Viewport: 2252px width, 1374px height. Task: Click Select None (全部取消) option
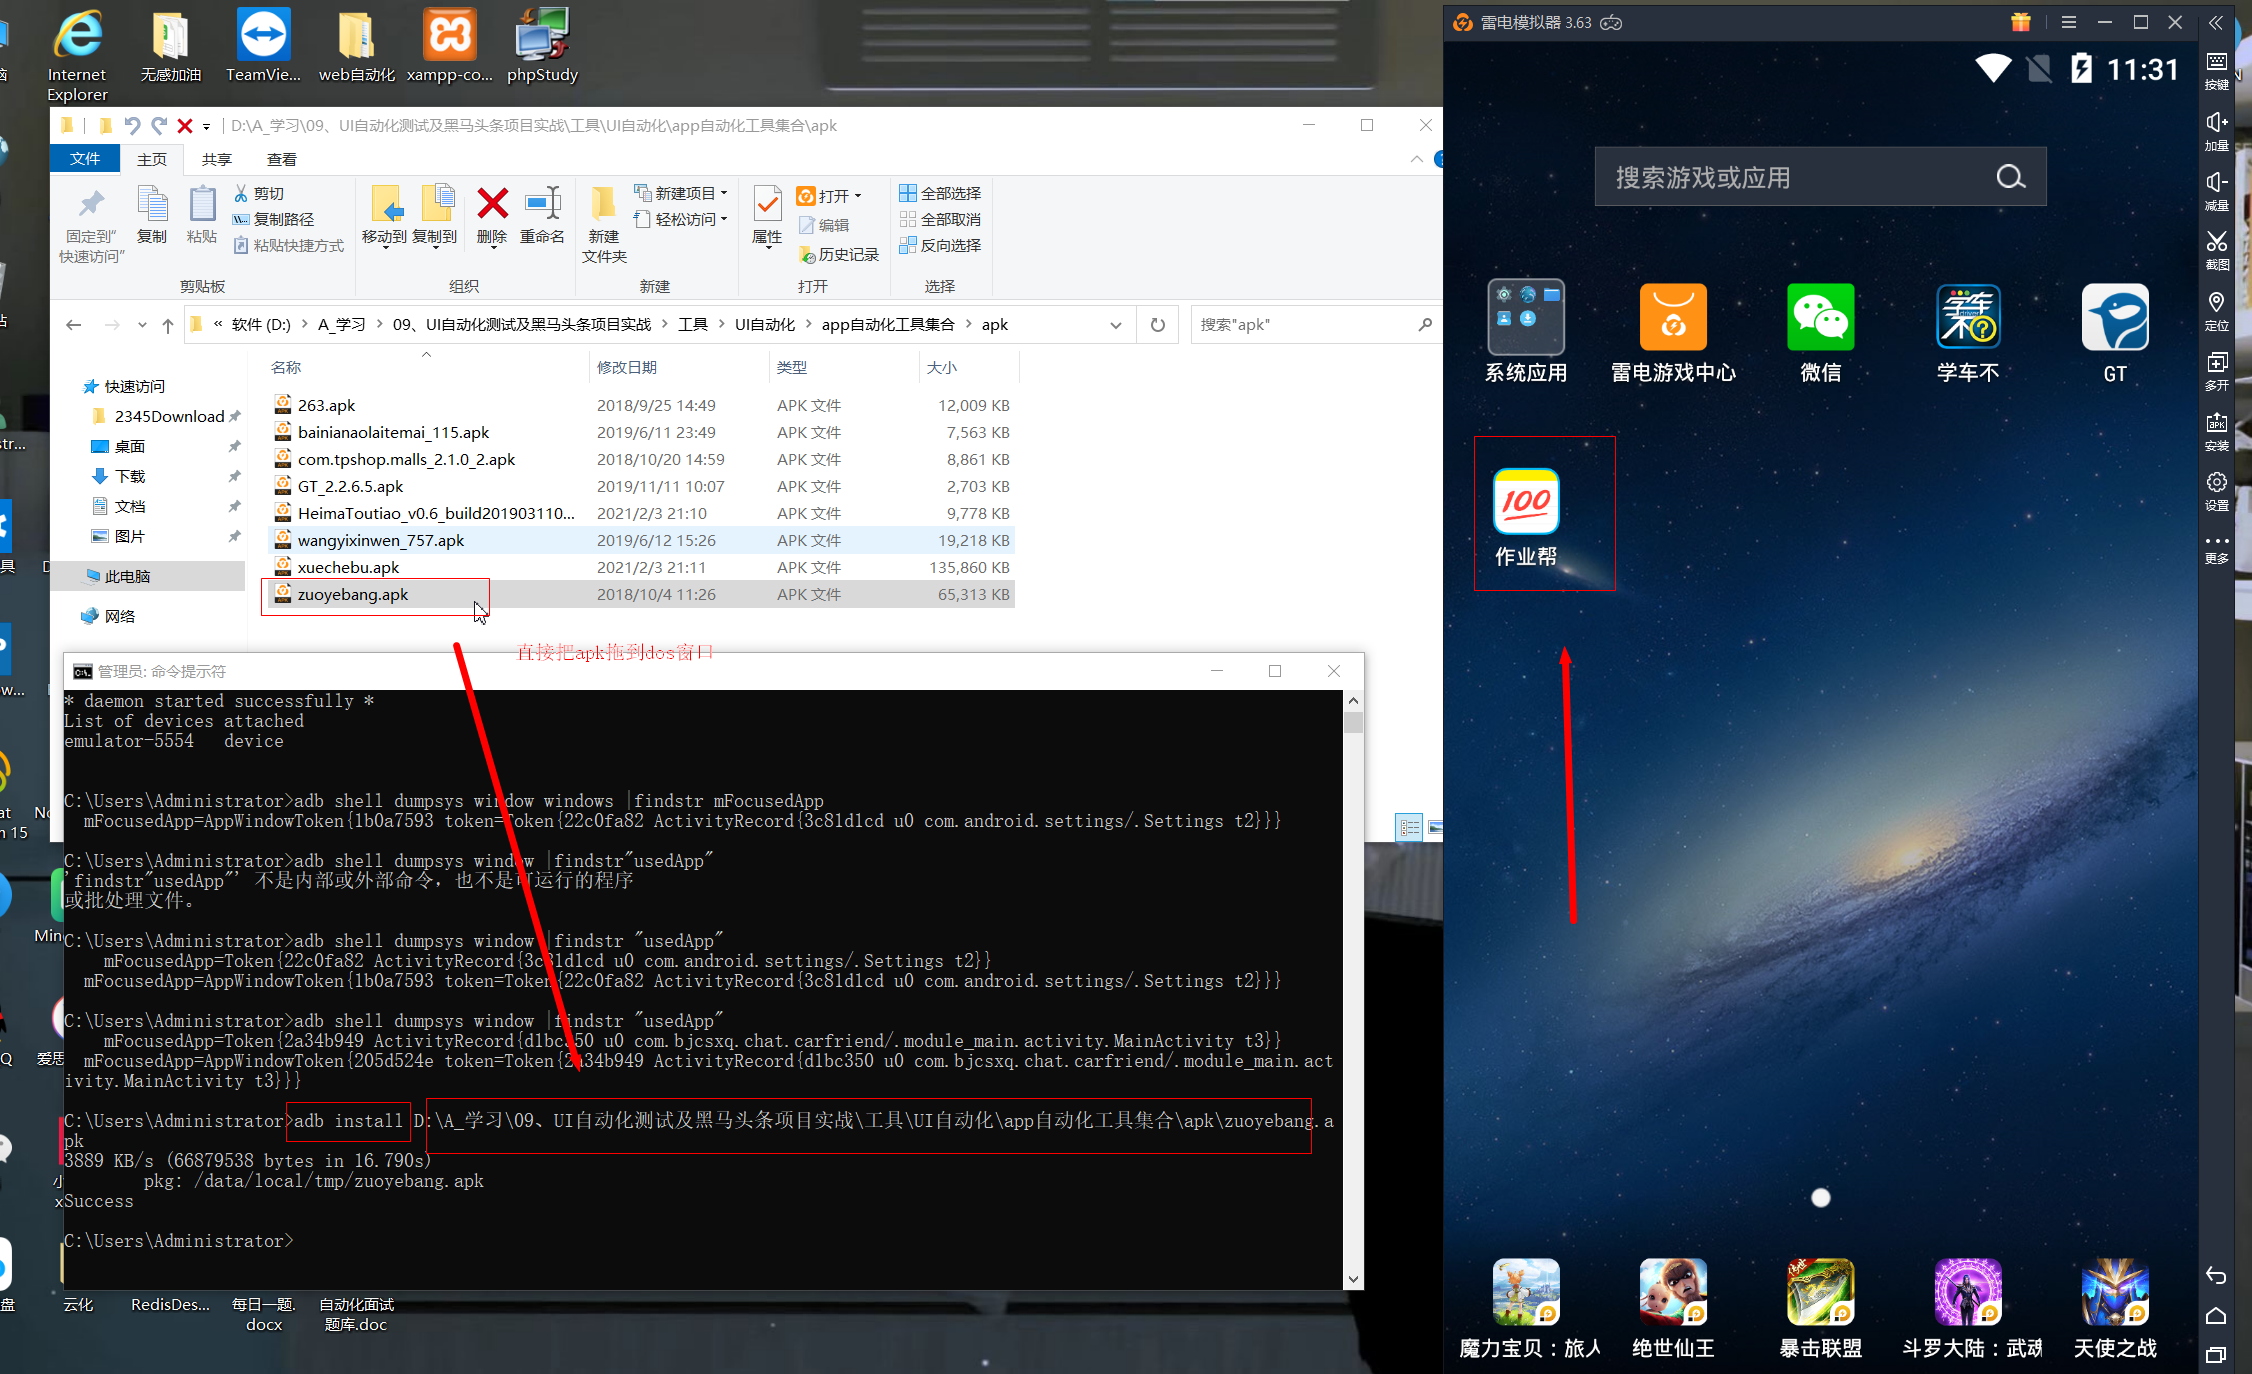(x=941, y=219)
